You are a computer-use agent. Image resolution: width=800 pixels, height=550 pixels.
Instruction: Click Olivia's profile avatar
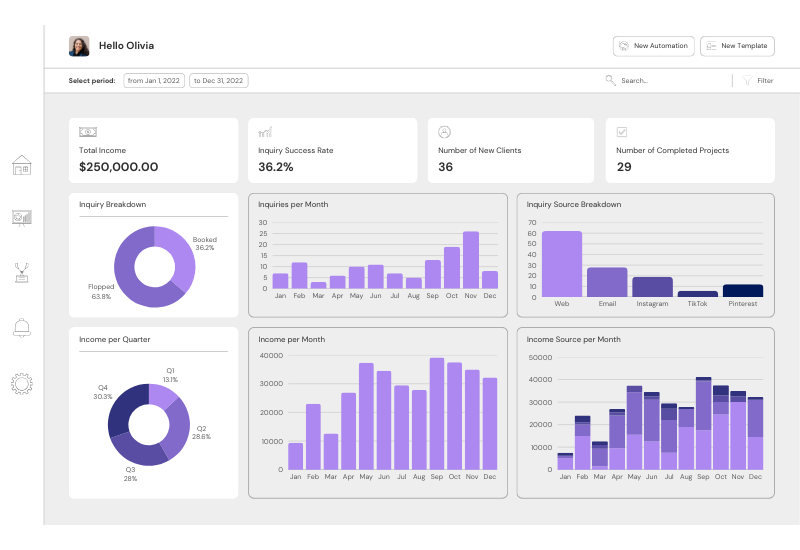[79, 46]
